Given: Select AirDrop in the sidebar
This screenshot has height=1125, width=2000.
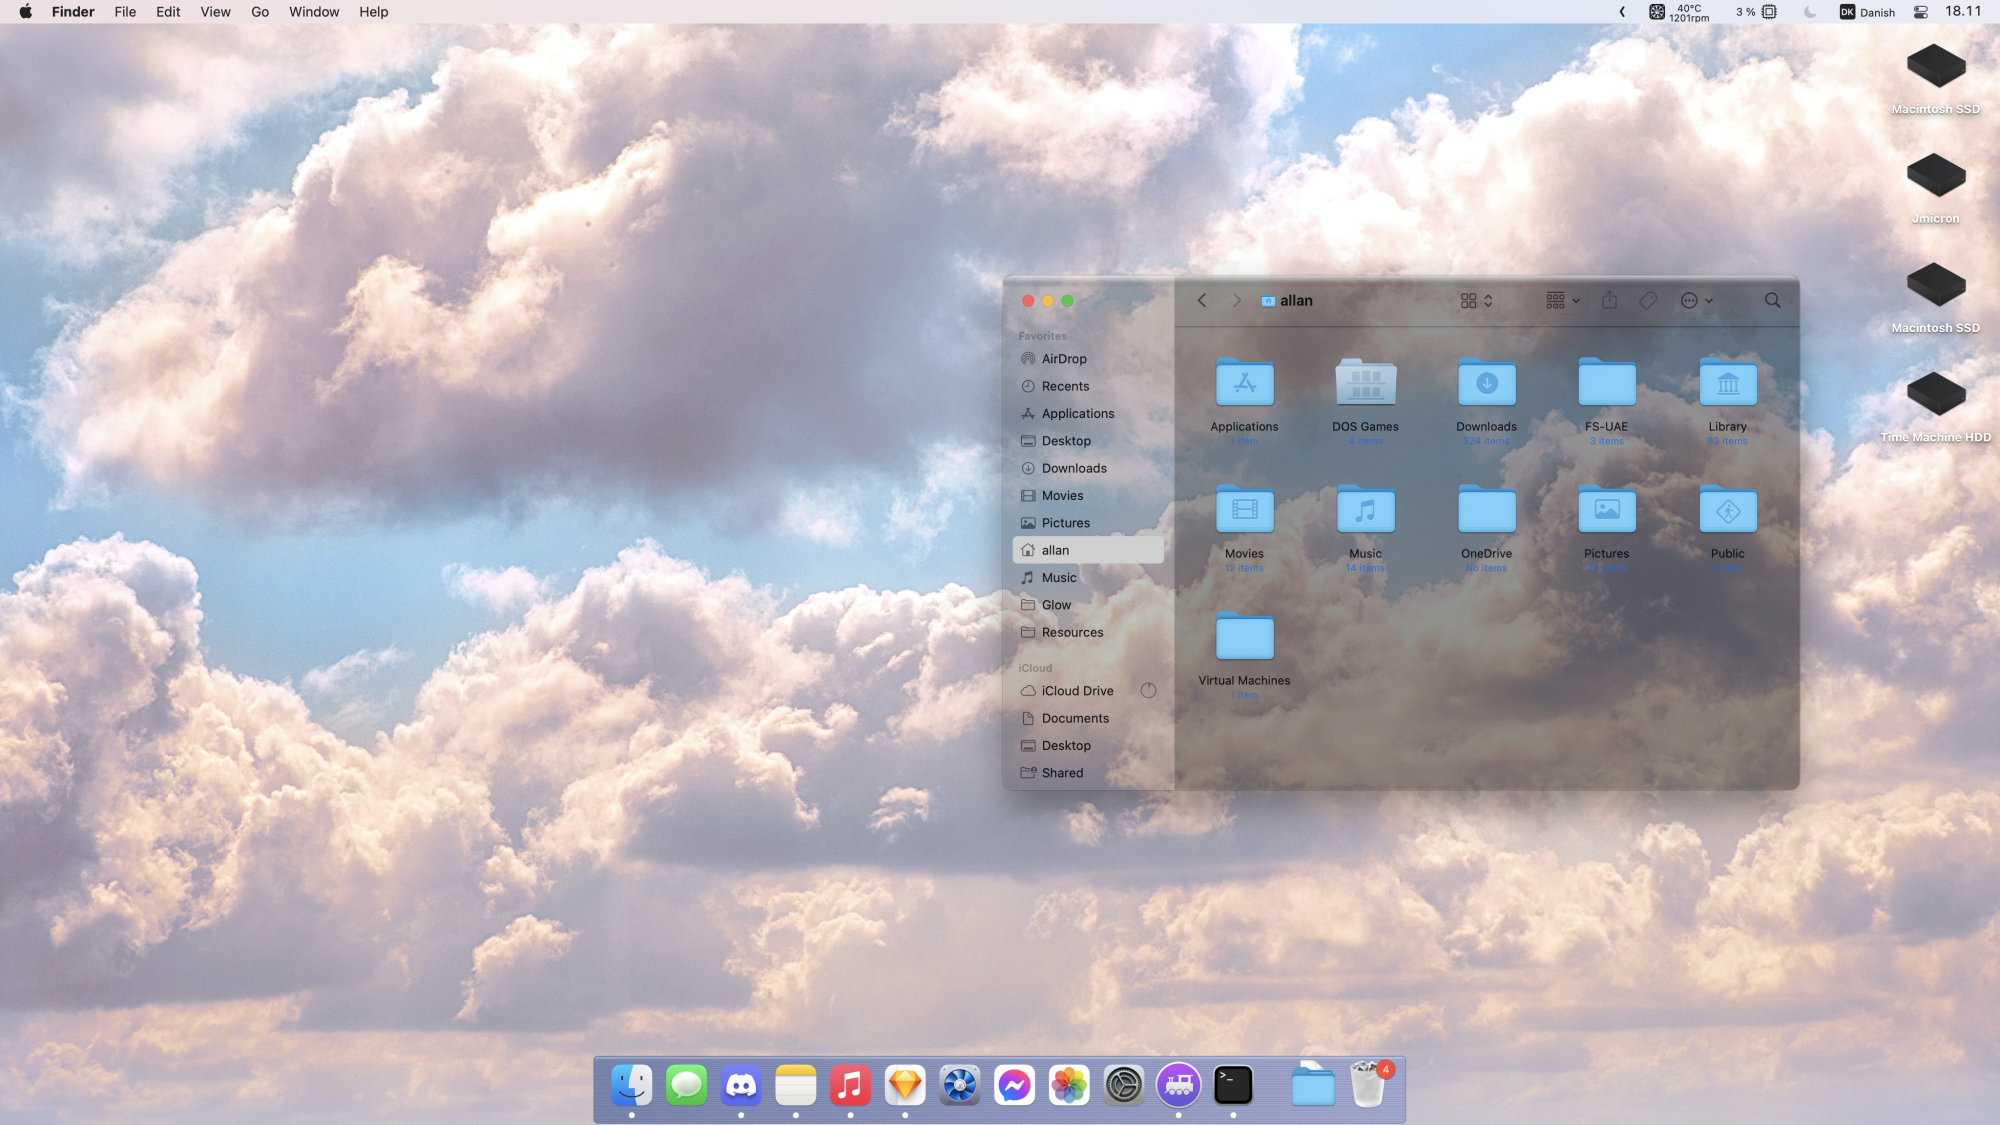Looking at the screenshot, I should click(1063, 359).
